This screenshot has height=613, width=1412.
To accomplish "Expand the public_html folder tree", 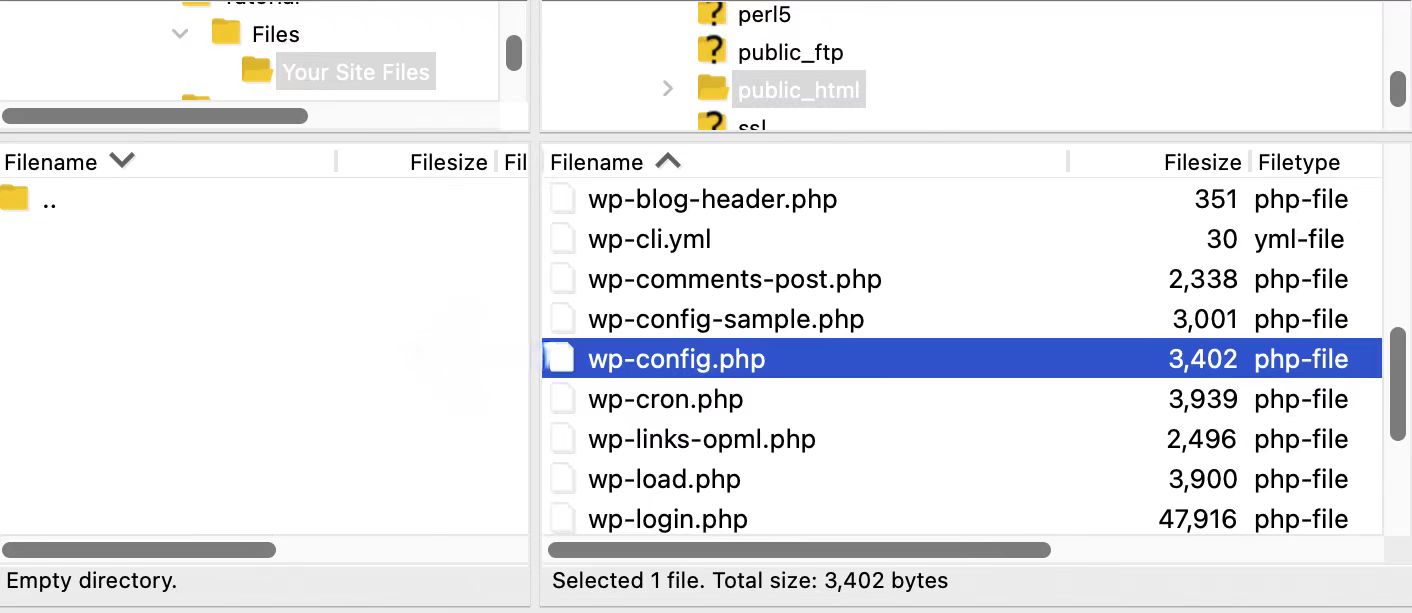I will coord(667,89).
